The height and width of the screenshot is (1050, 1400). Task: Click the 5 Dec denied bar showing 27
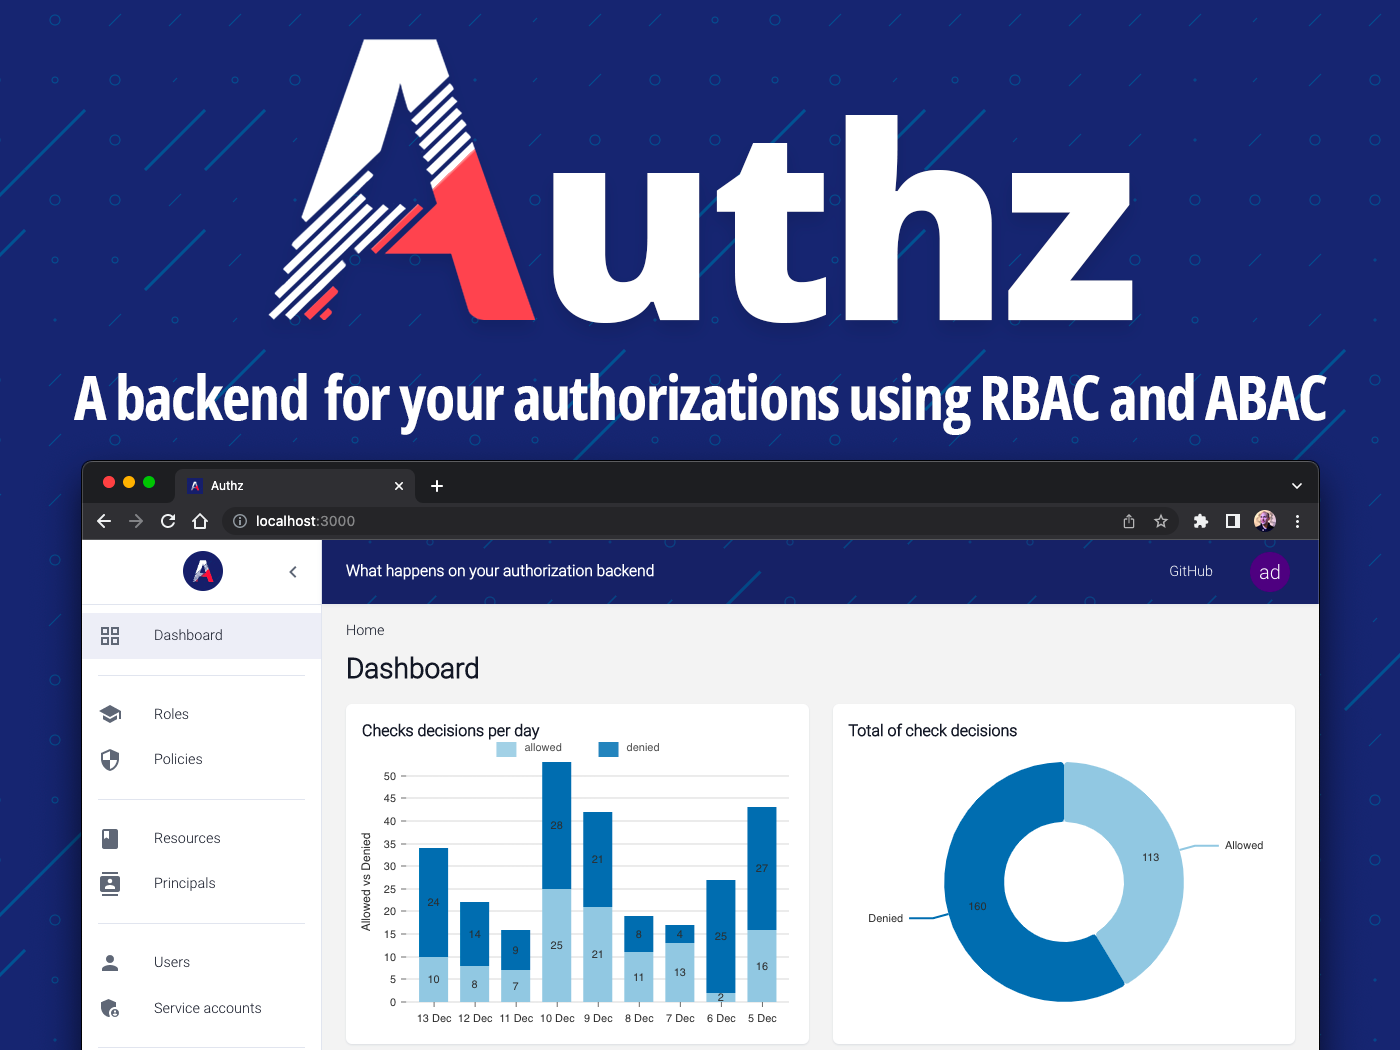coord(762,868)
